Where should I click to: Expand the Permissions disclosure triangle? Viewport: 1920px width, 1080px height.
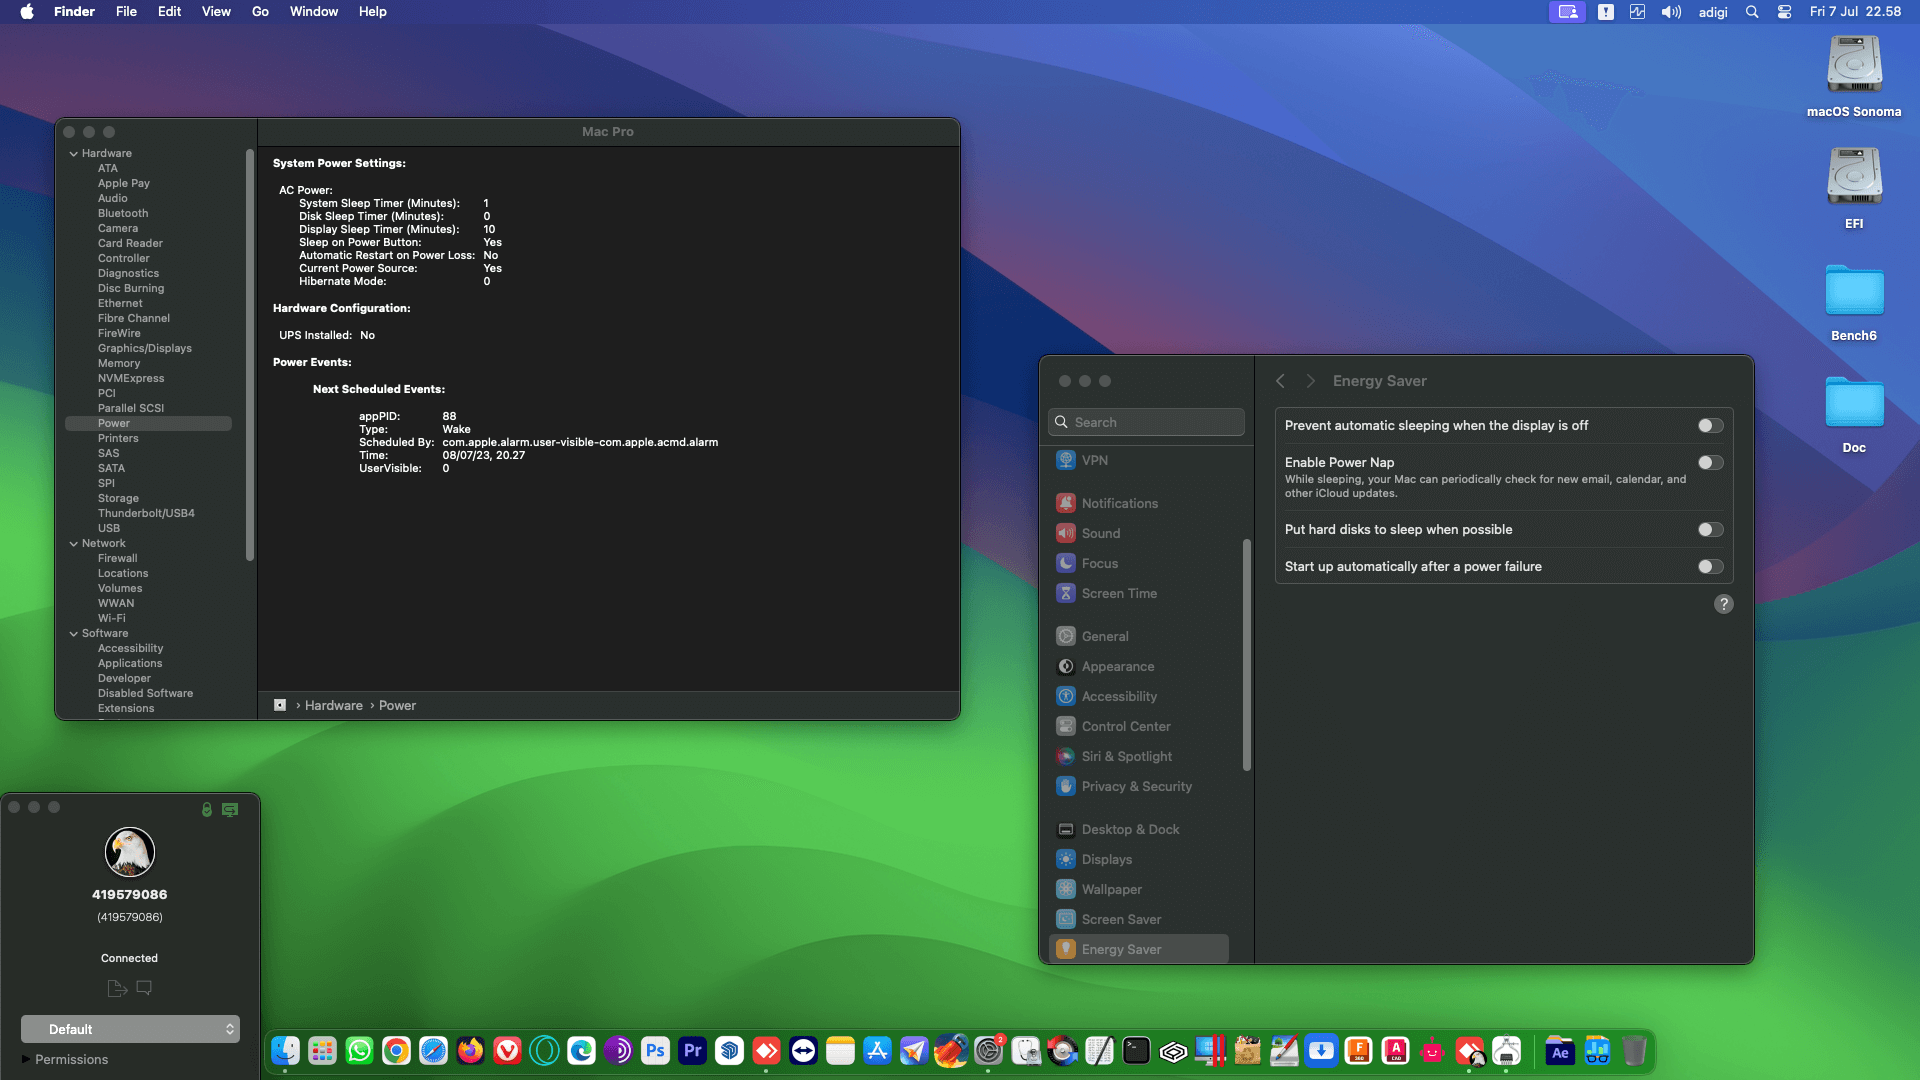[x=26, y=1059]
